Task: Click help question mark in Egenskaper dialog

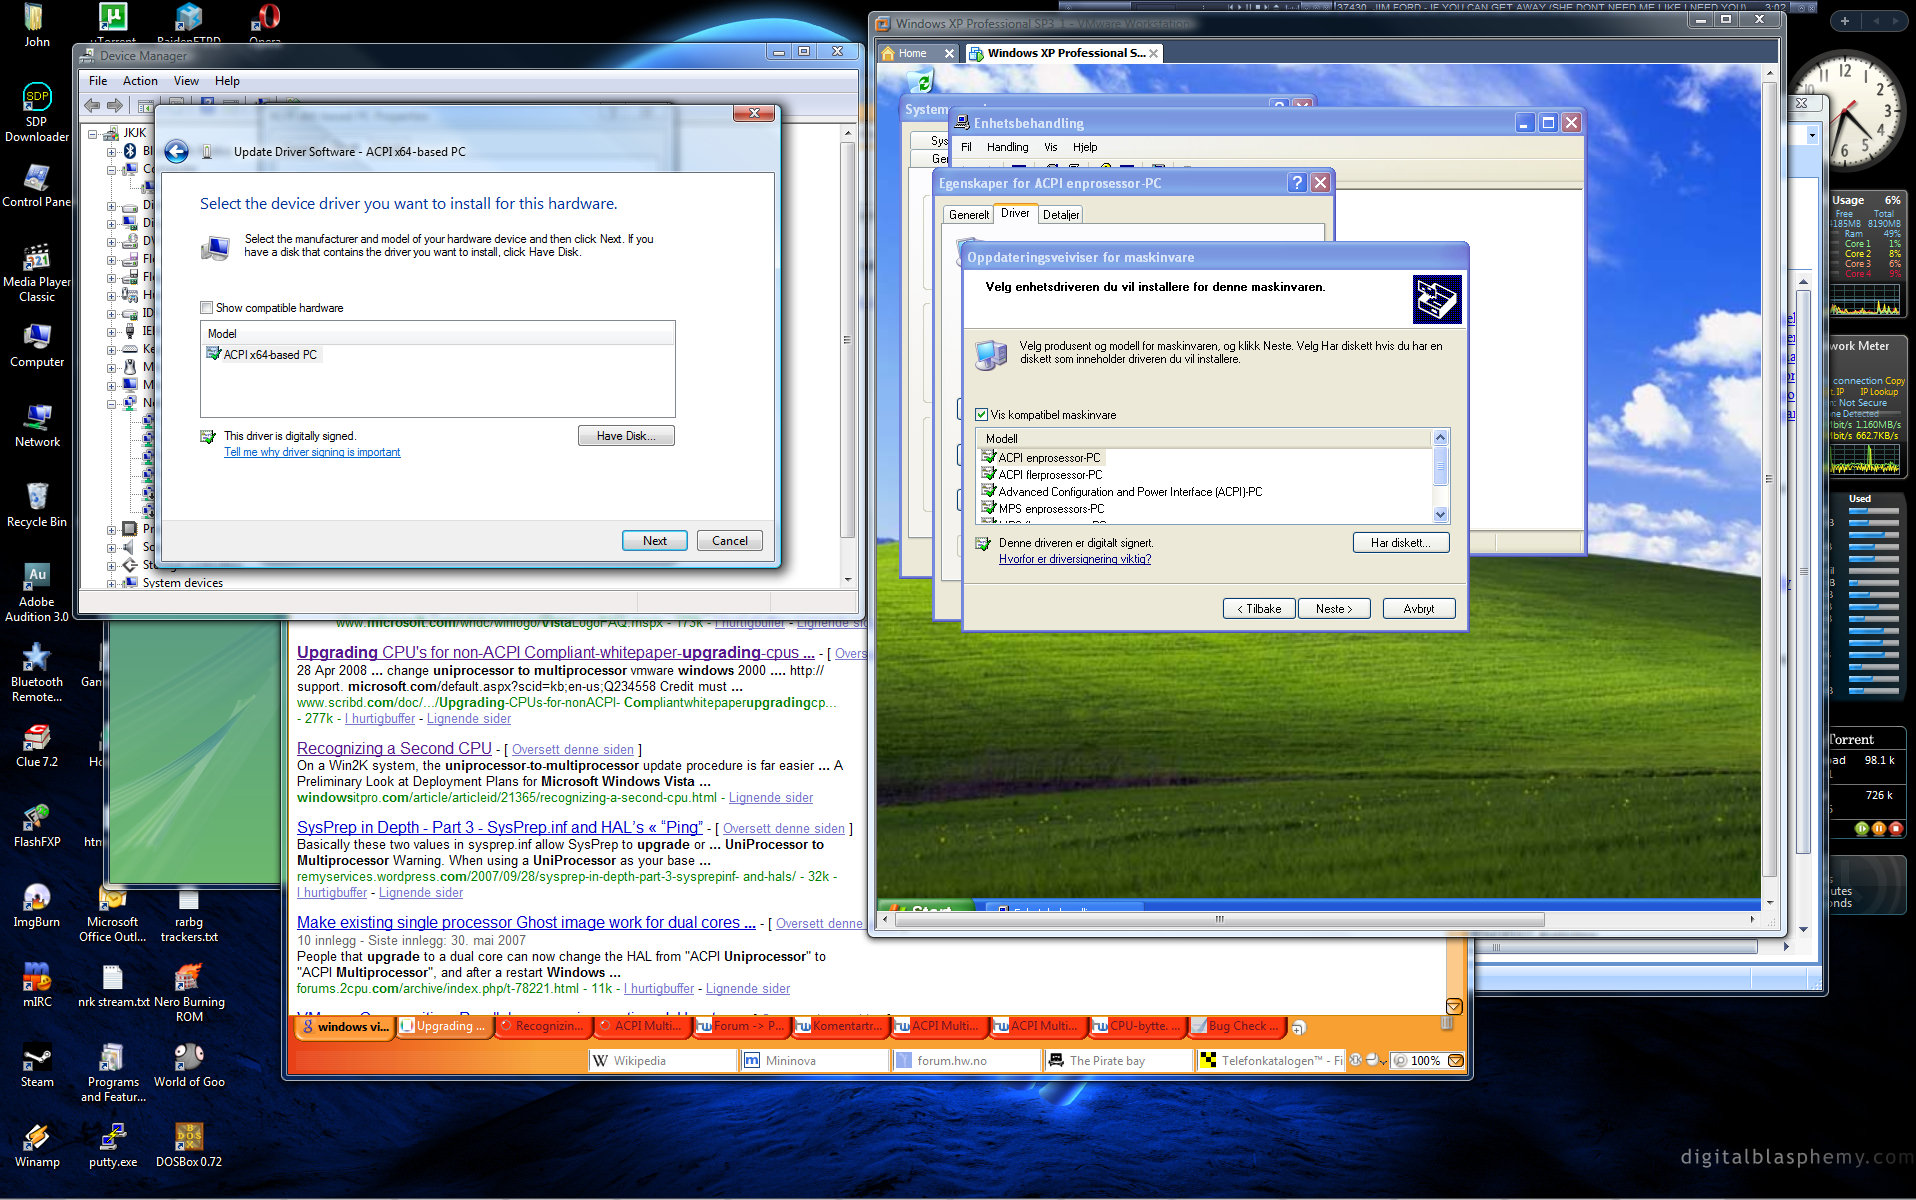Action: [x=1297, y=182]
